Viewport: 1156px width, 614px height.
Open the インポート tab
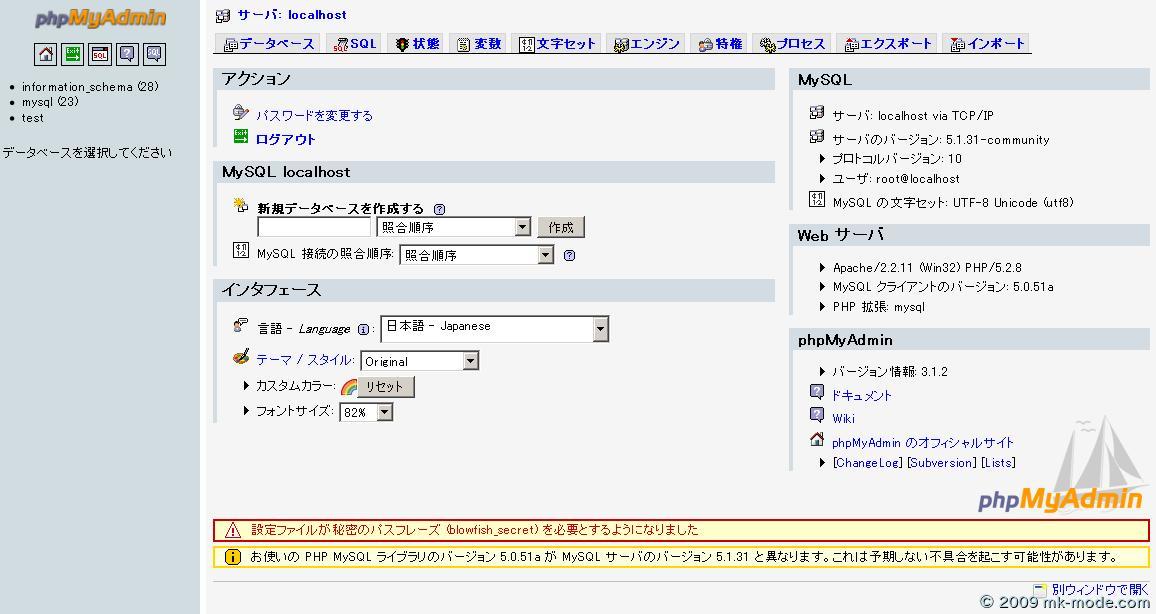(x=987, y=44)
